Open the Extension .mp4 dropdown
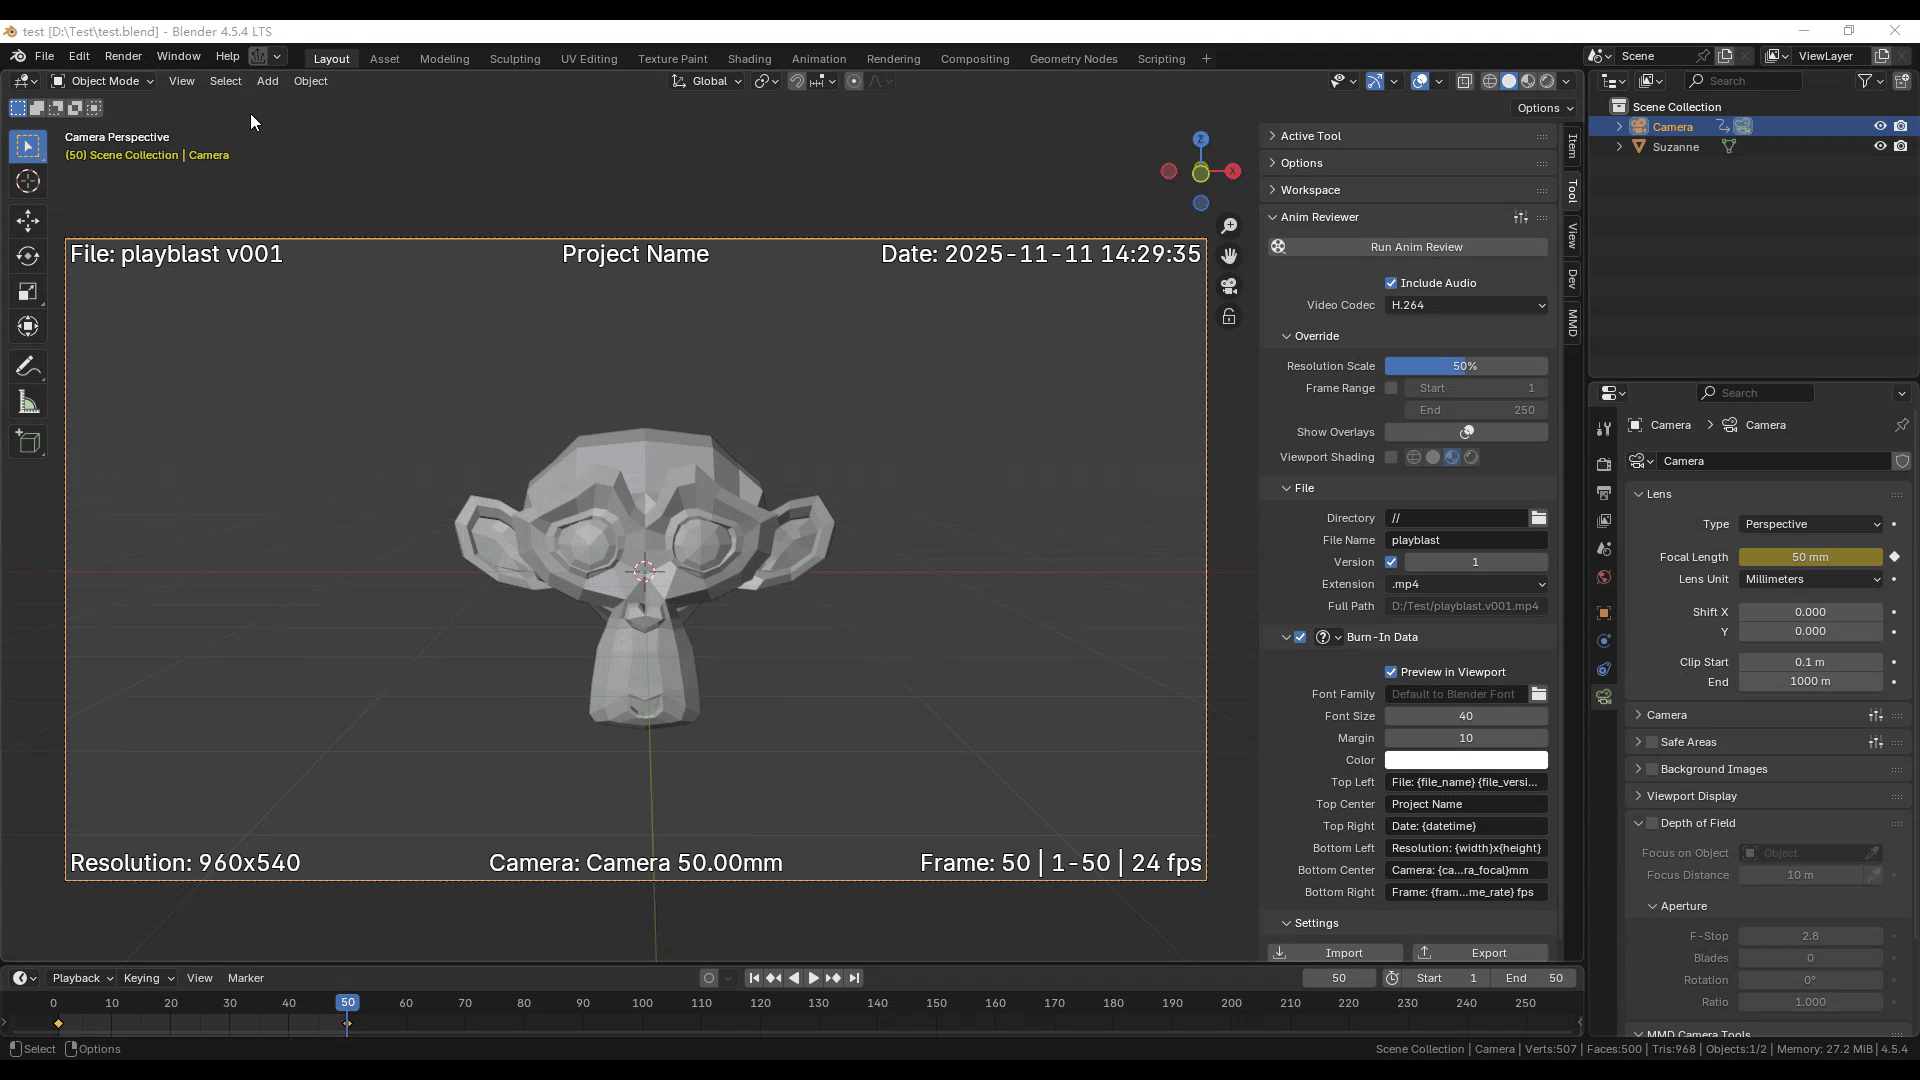 [x=1466, y=584]
